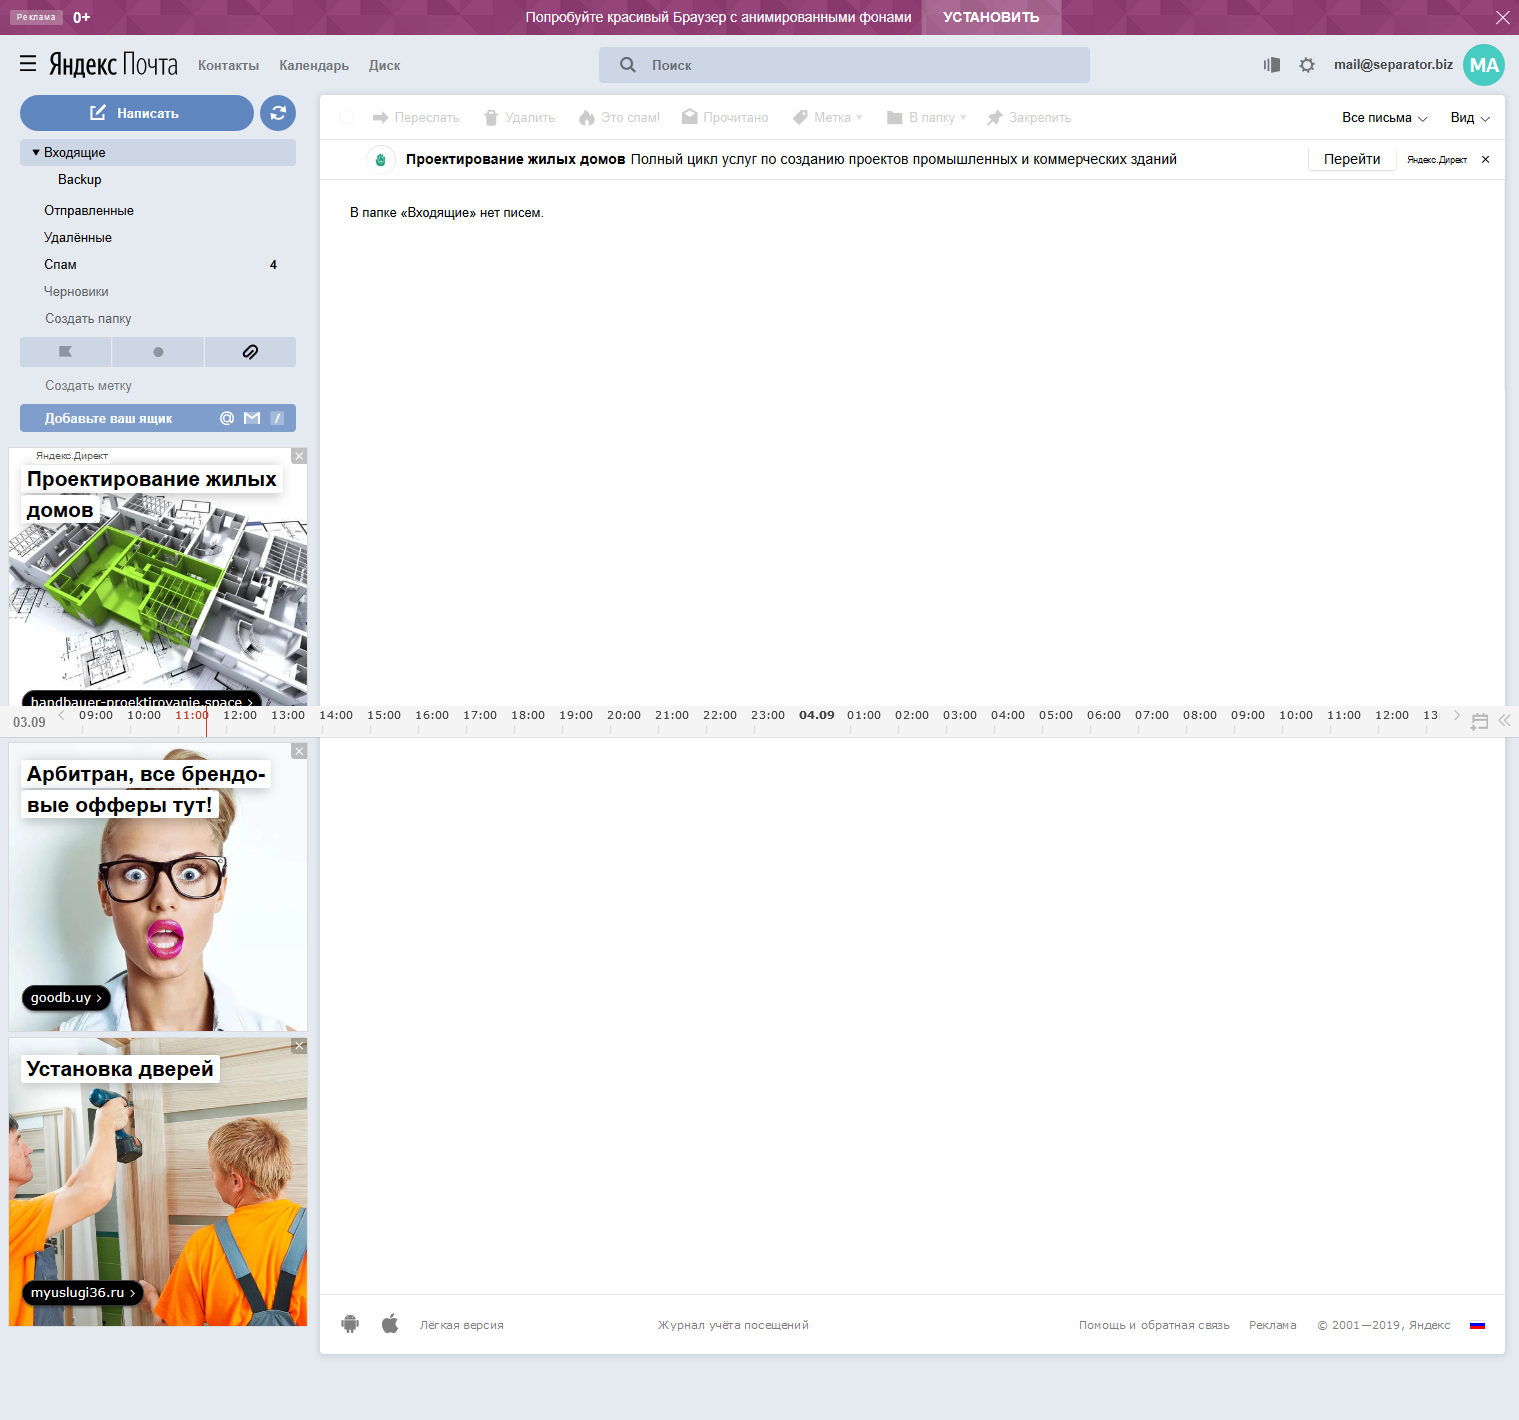Open the Лёгкая версия link
Image resolution: width=1519 pixels, height=1420 pixels.
[x=462, y=1325]
